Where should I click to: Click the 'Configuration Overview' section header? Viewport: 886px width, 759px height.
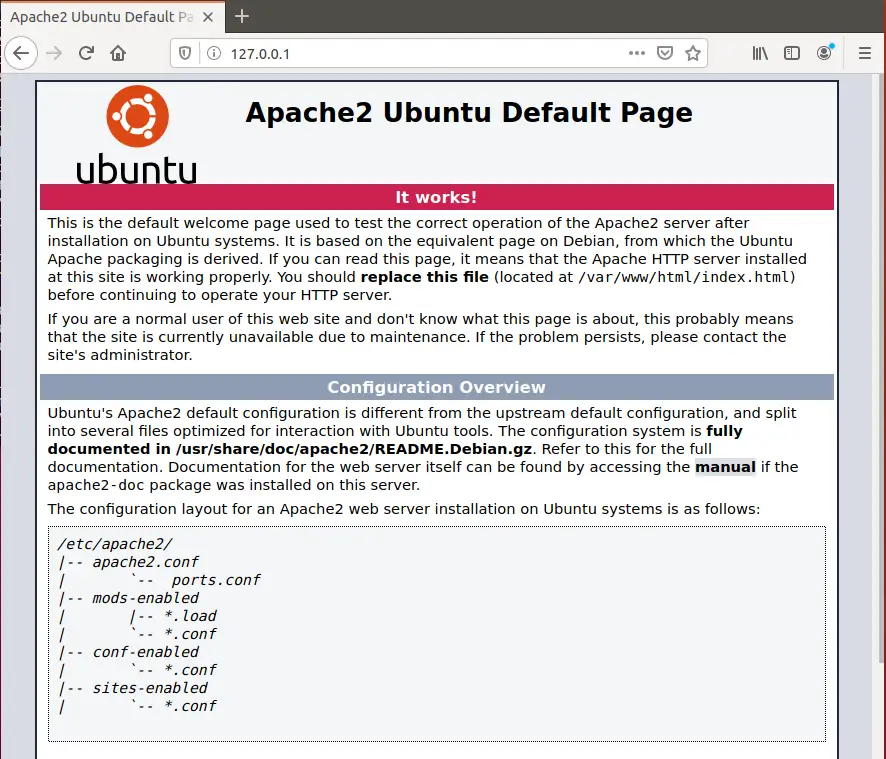click(x=436, y=387)
